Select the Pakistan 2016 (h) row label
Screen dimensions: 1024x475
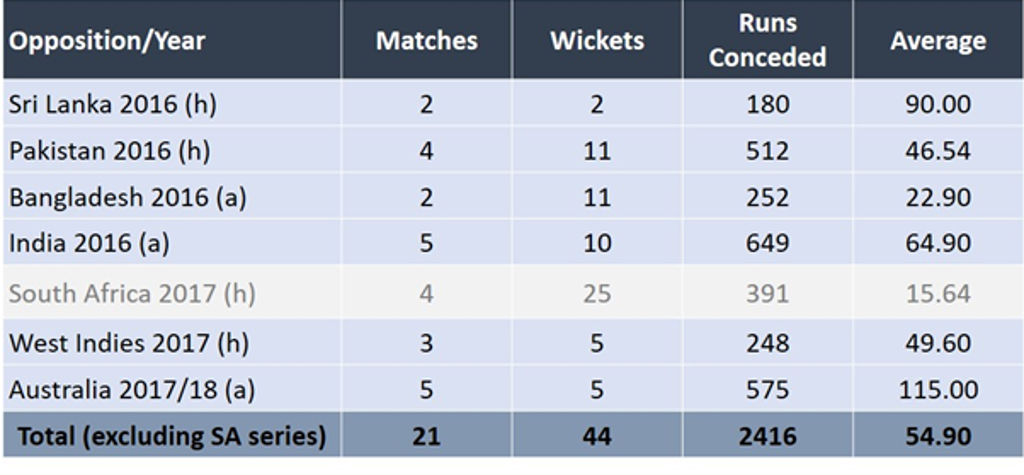pyautogui.click(x=109, y=151)
